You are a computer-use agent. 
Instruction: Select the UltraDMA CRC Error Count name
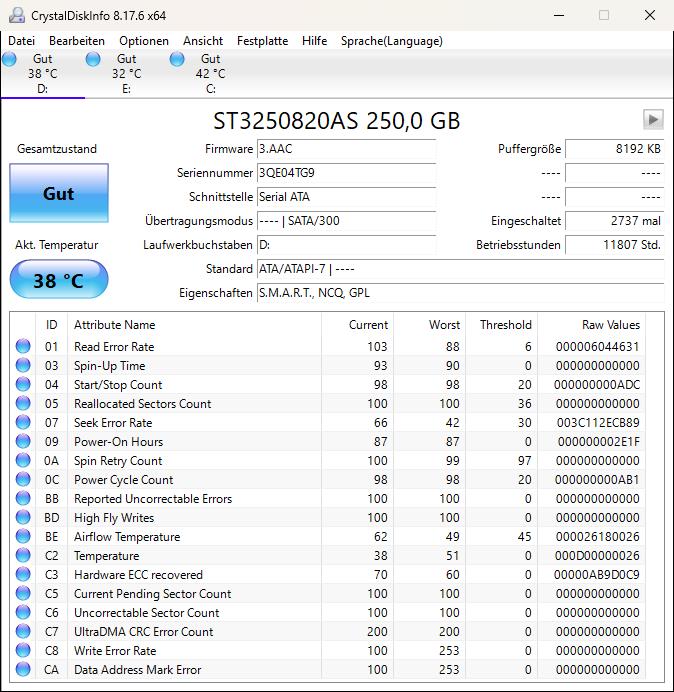click(x=143, y=632)
